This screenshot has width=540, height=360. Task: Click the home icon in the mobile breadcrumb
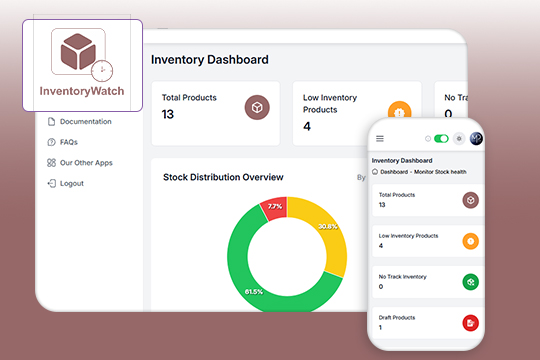pyautogui.click(x=375, y=172)
